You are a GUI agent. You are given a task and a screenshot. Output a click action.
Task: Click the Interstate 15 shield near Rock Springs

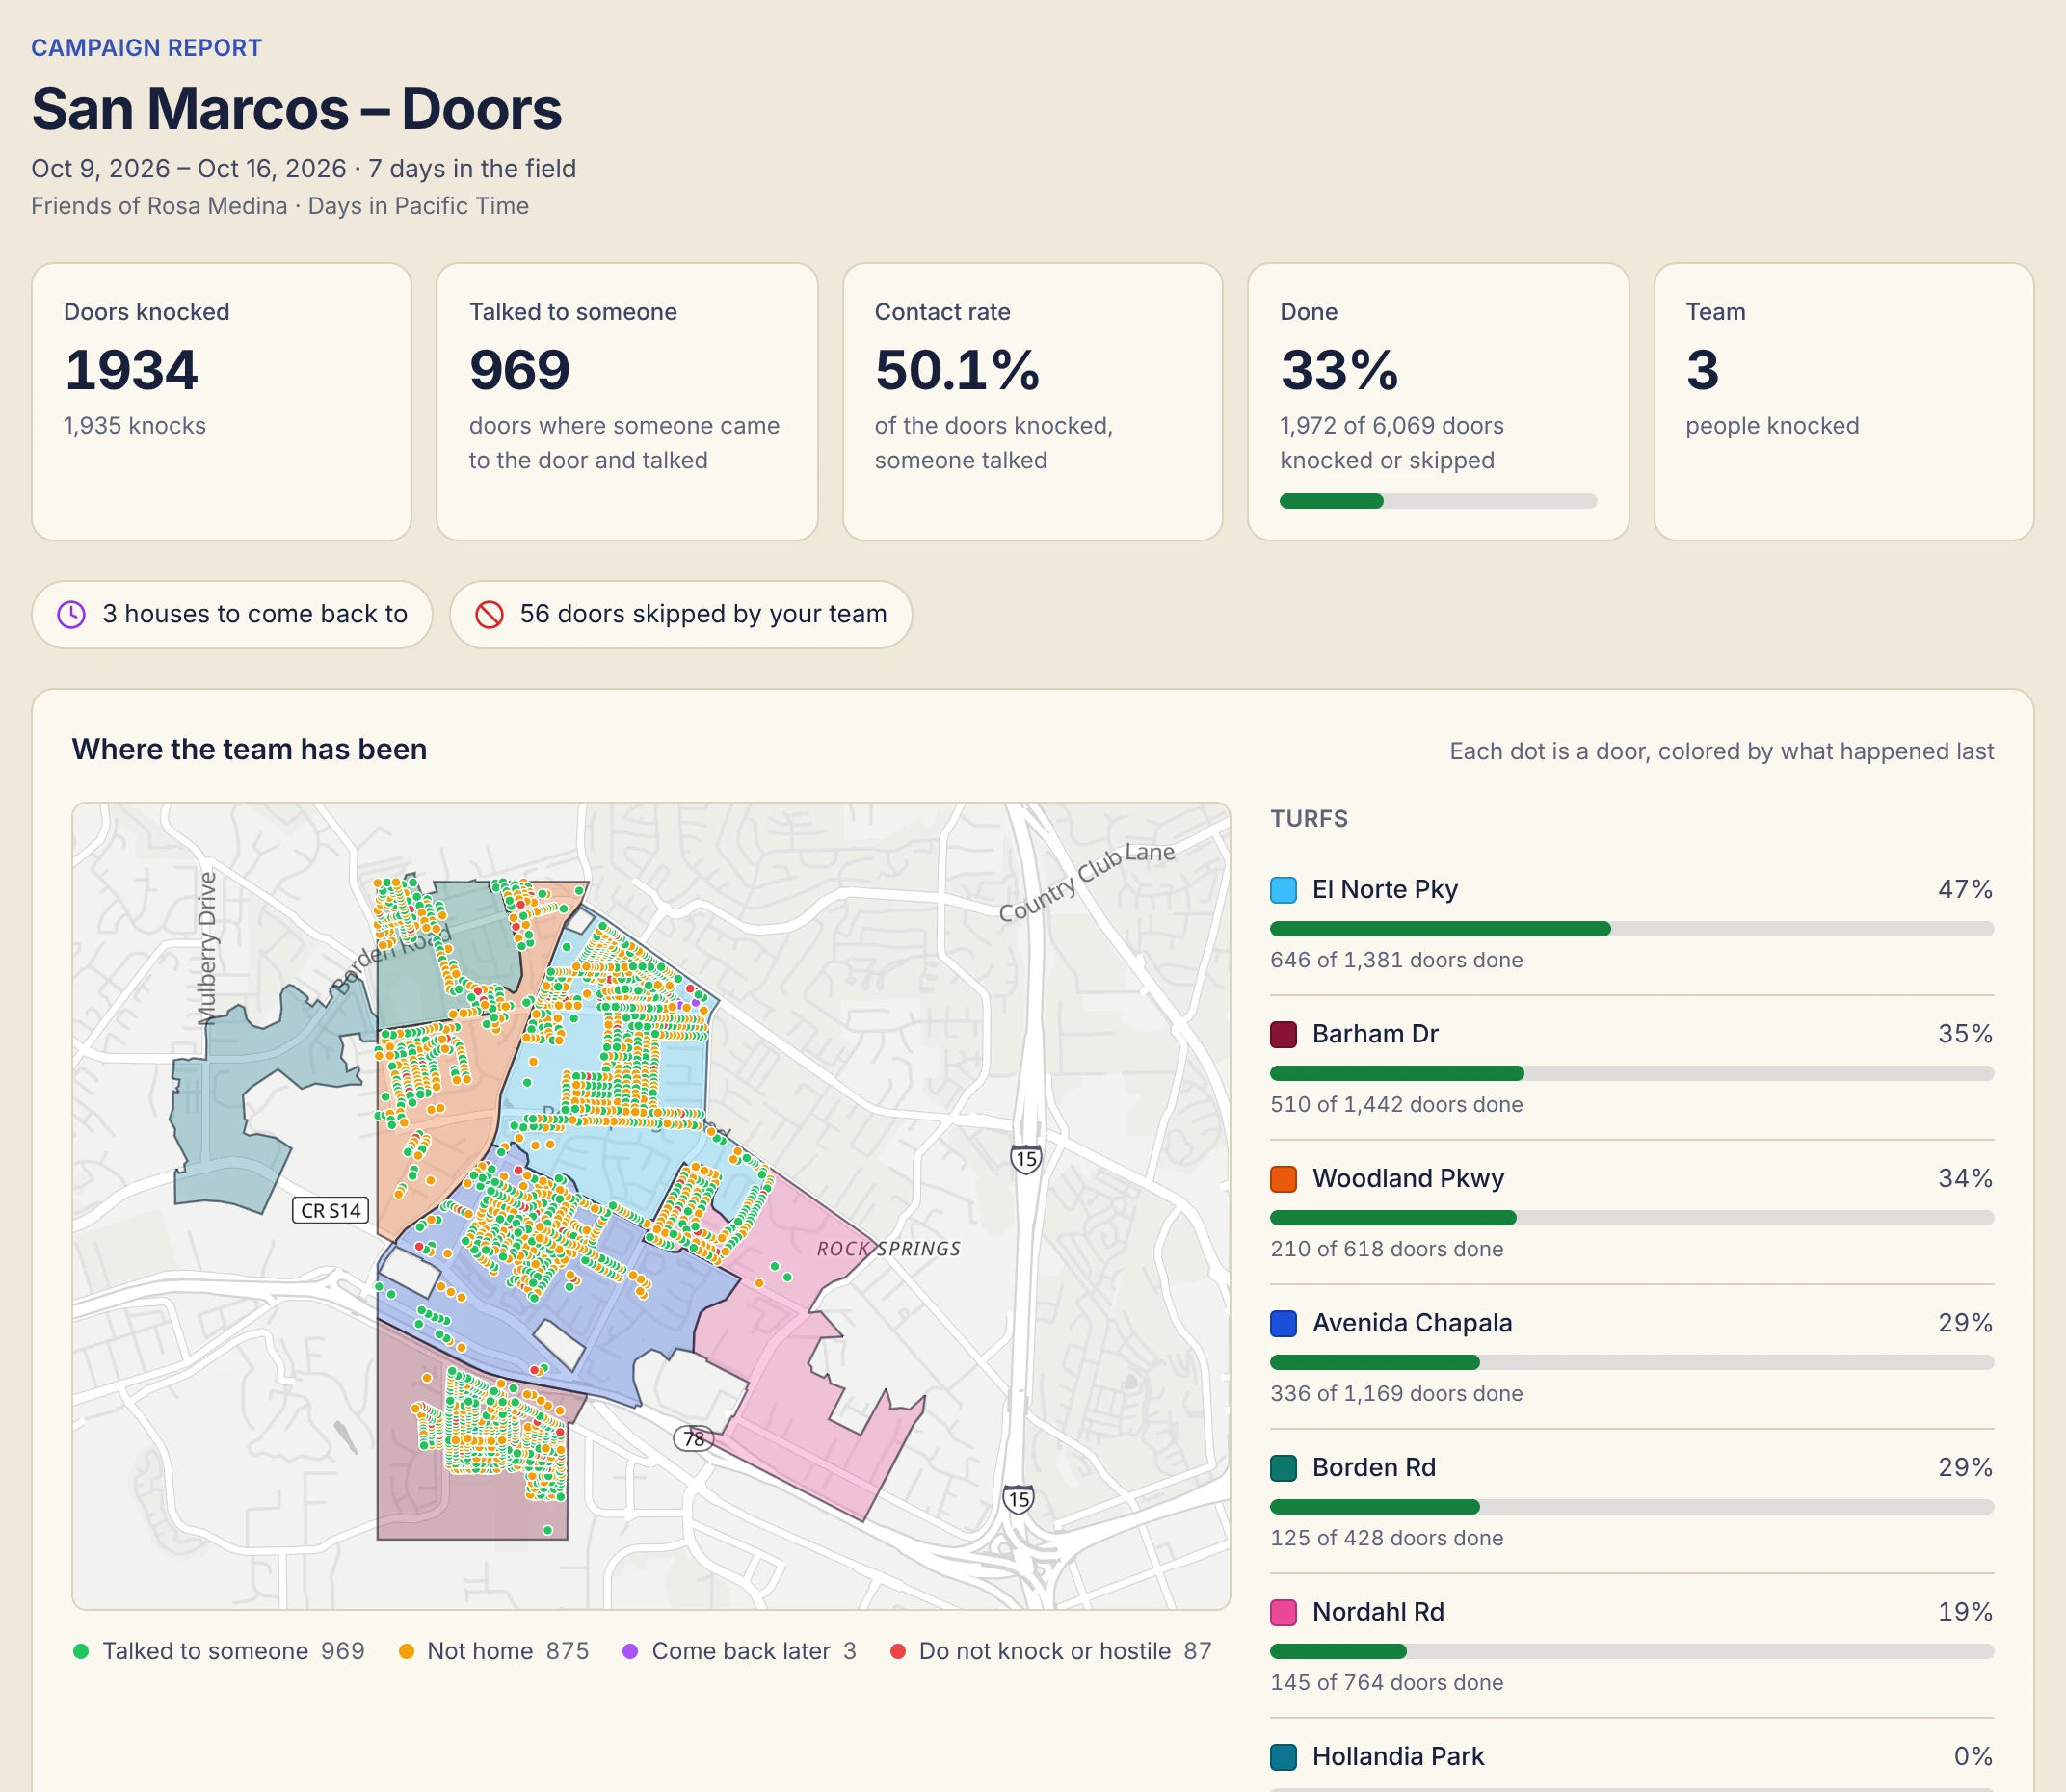click(x=1026, y=1159)
